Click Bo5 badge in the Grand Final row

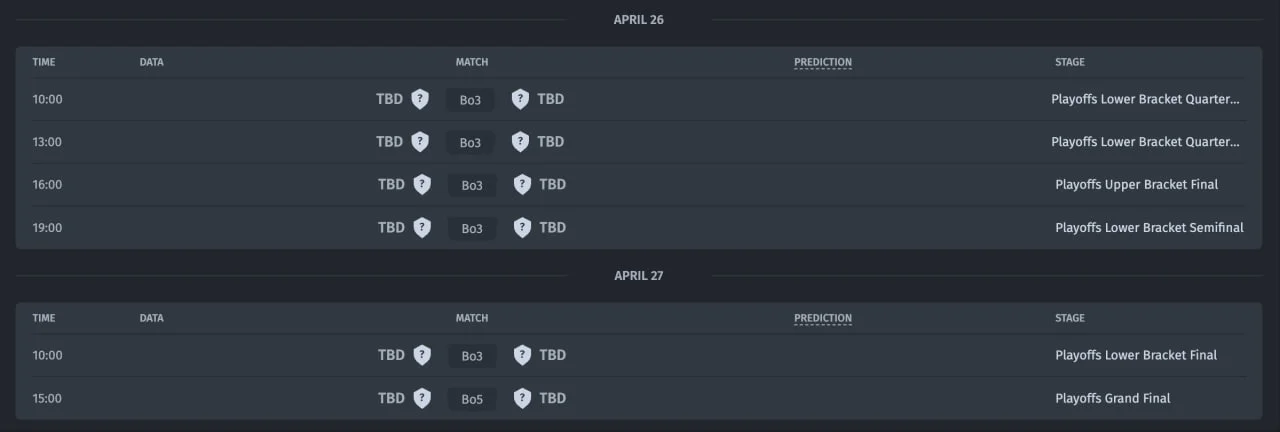(x=472, y=399)
